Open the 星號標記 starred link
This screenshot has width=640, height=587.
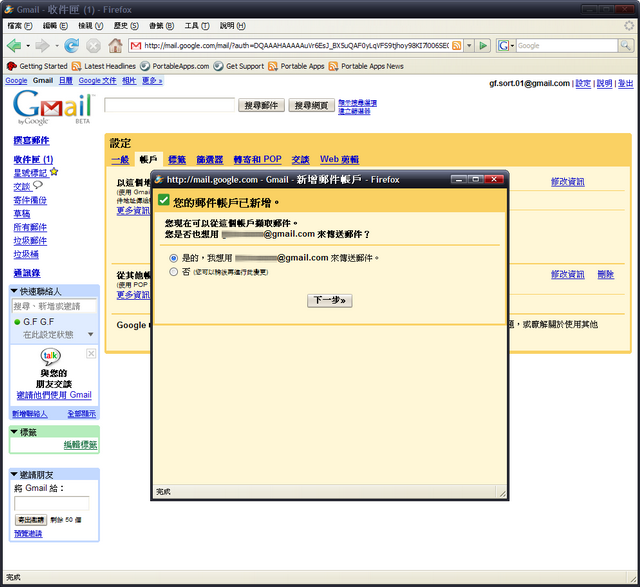[x=31, y=173]
